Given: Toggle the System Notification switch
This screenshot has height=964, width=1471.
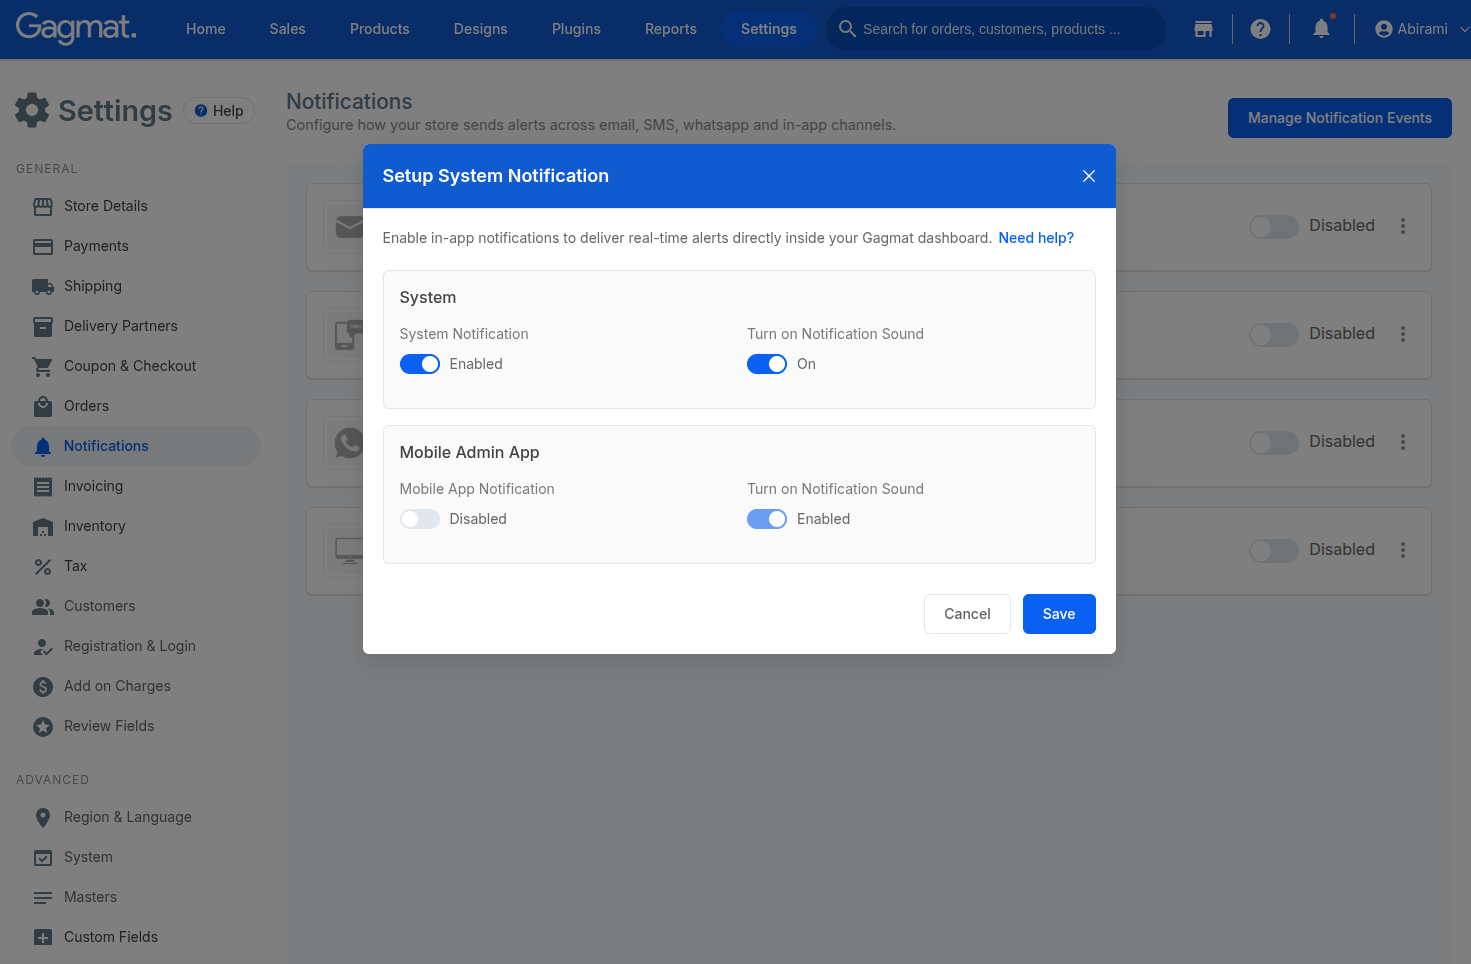Looking at the screenshot, I should point(420,364).
